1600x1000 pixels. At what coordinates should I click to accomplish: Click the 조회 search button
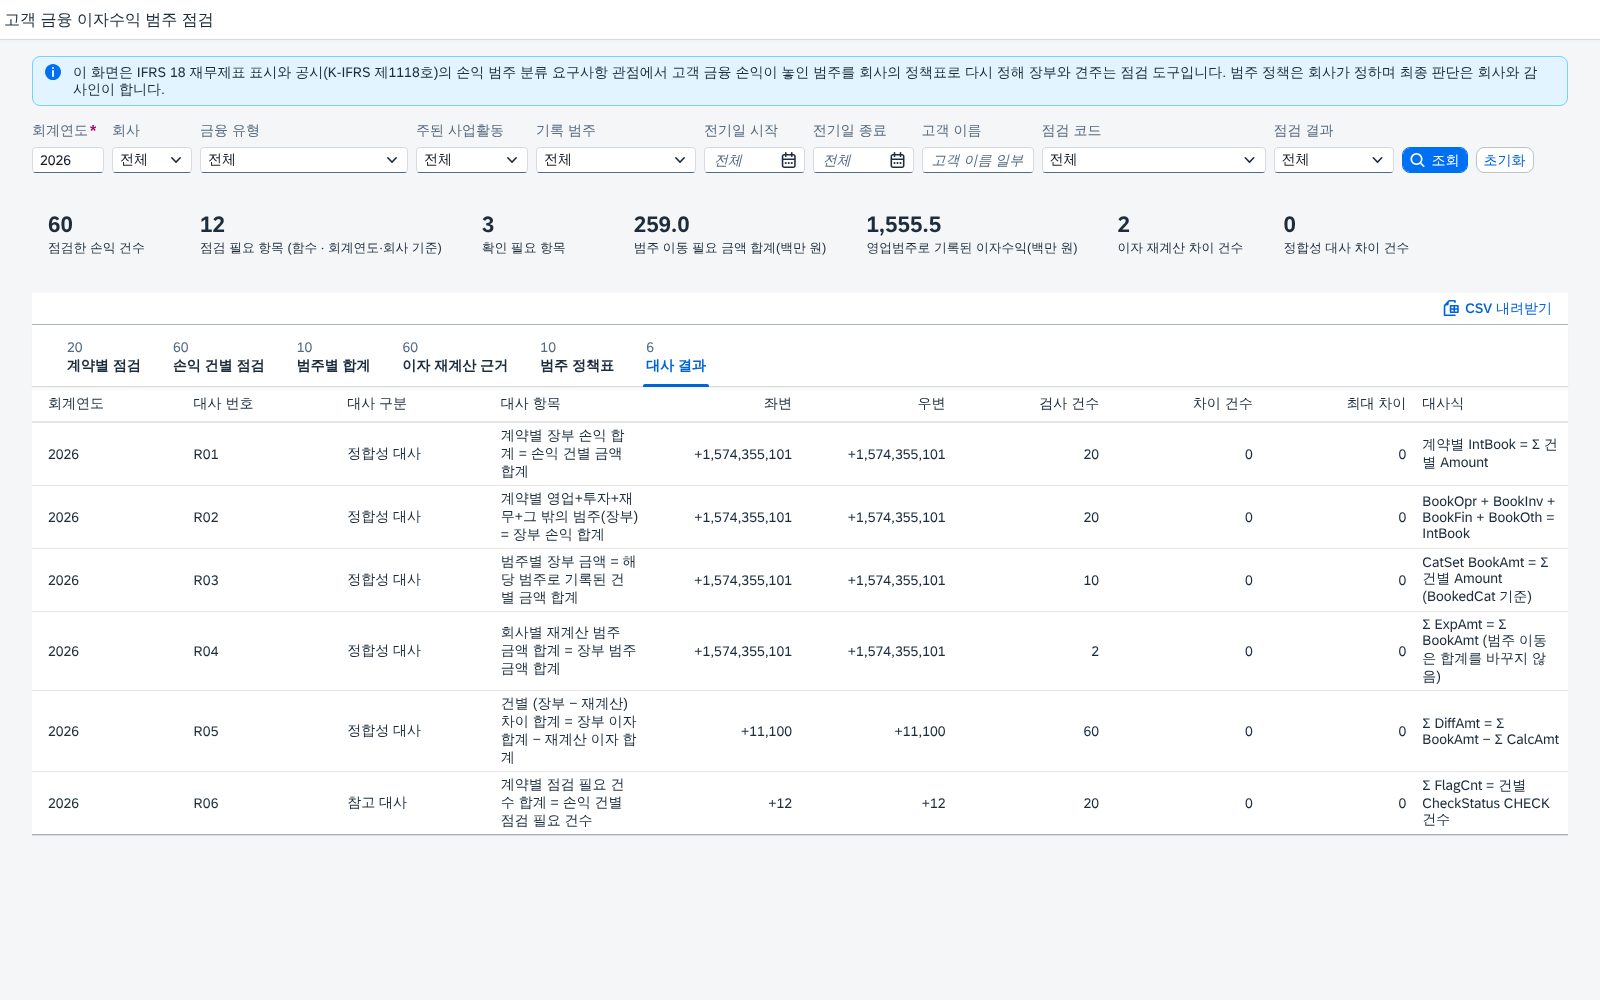click(1435, 160)
